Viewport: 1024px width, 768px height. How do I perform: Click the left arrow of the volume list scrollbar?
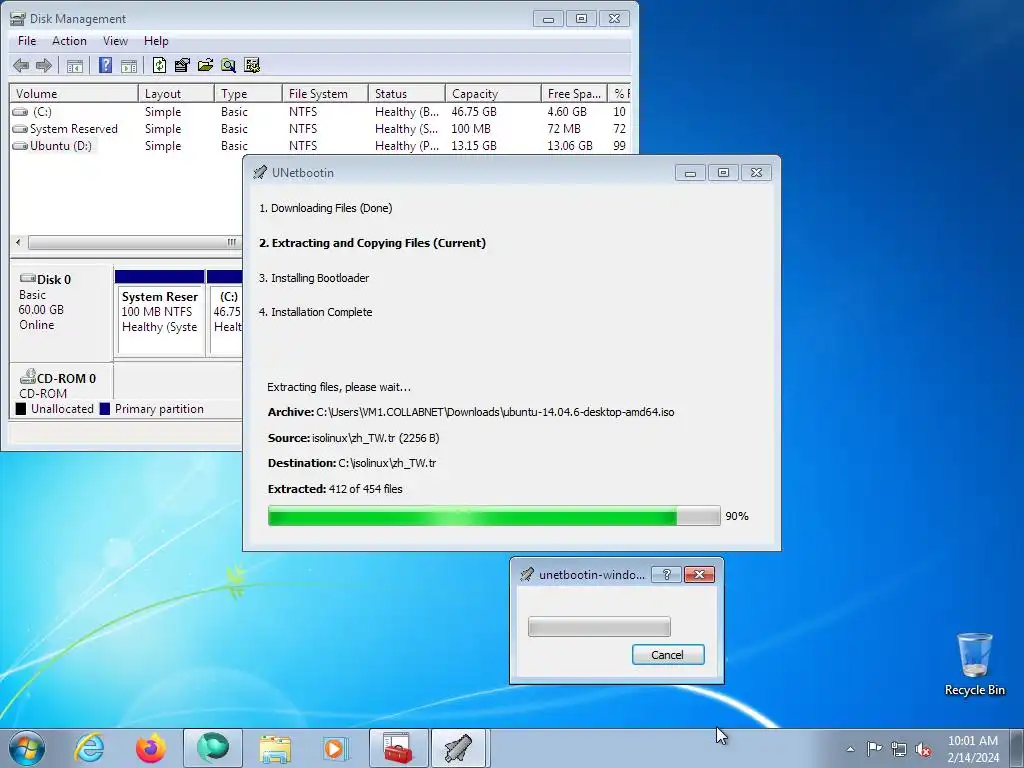click(18, 242)
